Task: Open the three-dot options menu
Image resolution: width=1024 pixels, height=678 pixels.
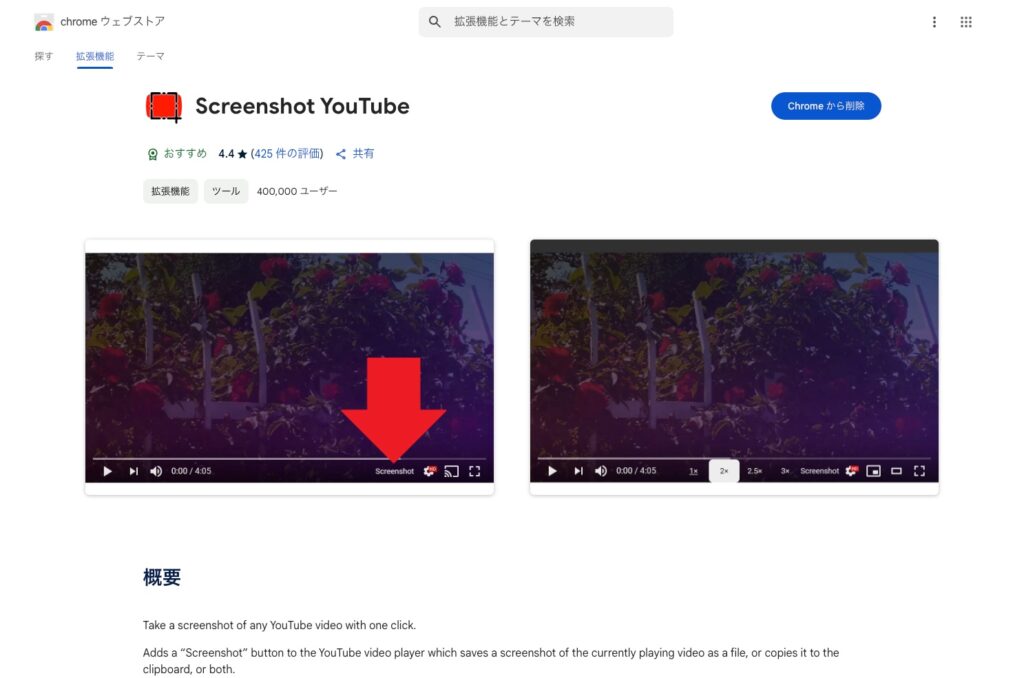Action: [x=935, y=22]
